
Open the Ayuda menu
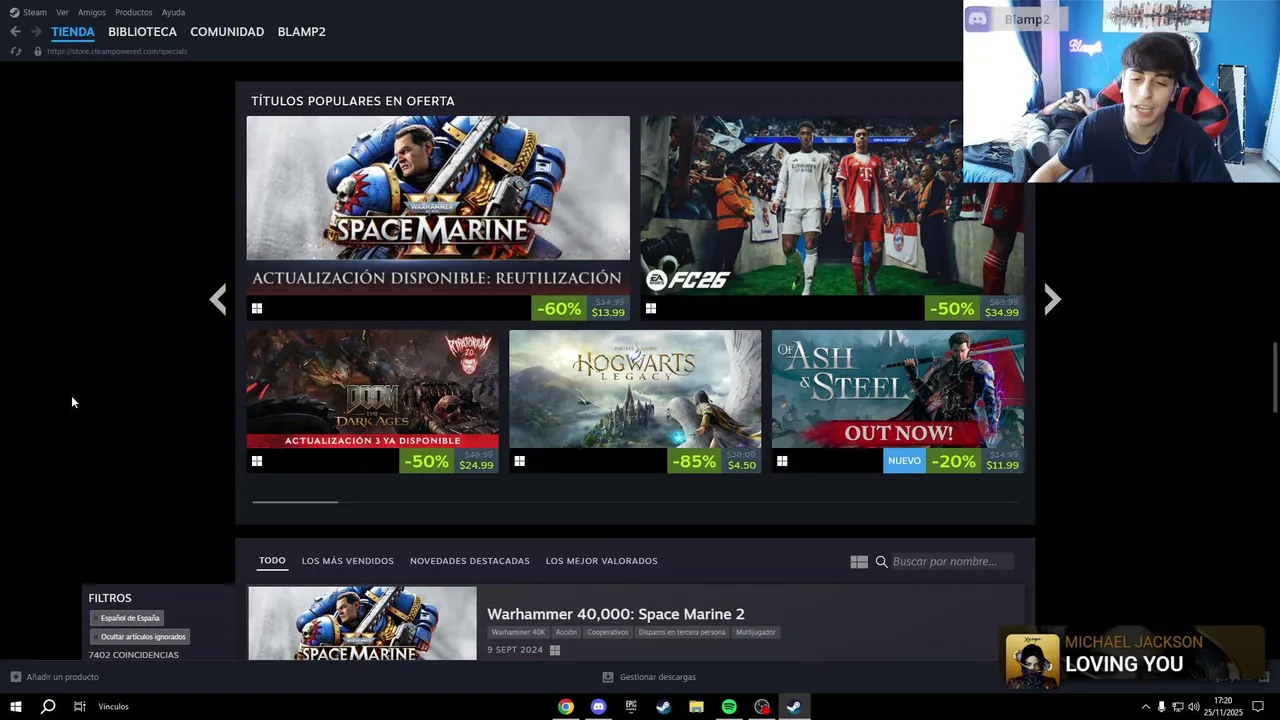tap(174, 12)
